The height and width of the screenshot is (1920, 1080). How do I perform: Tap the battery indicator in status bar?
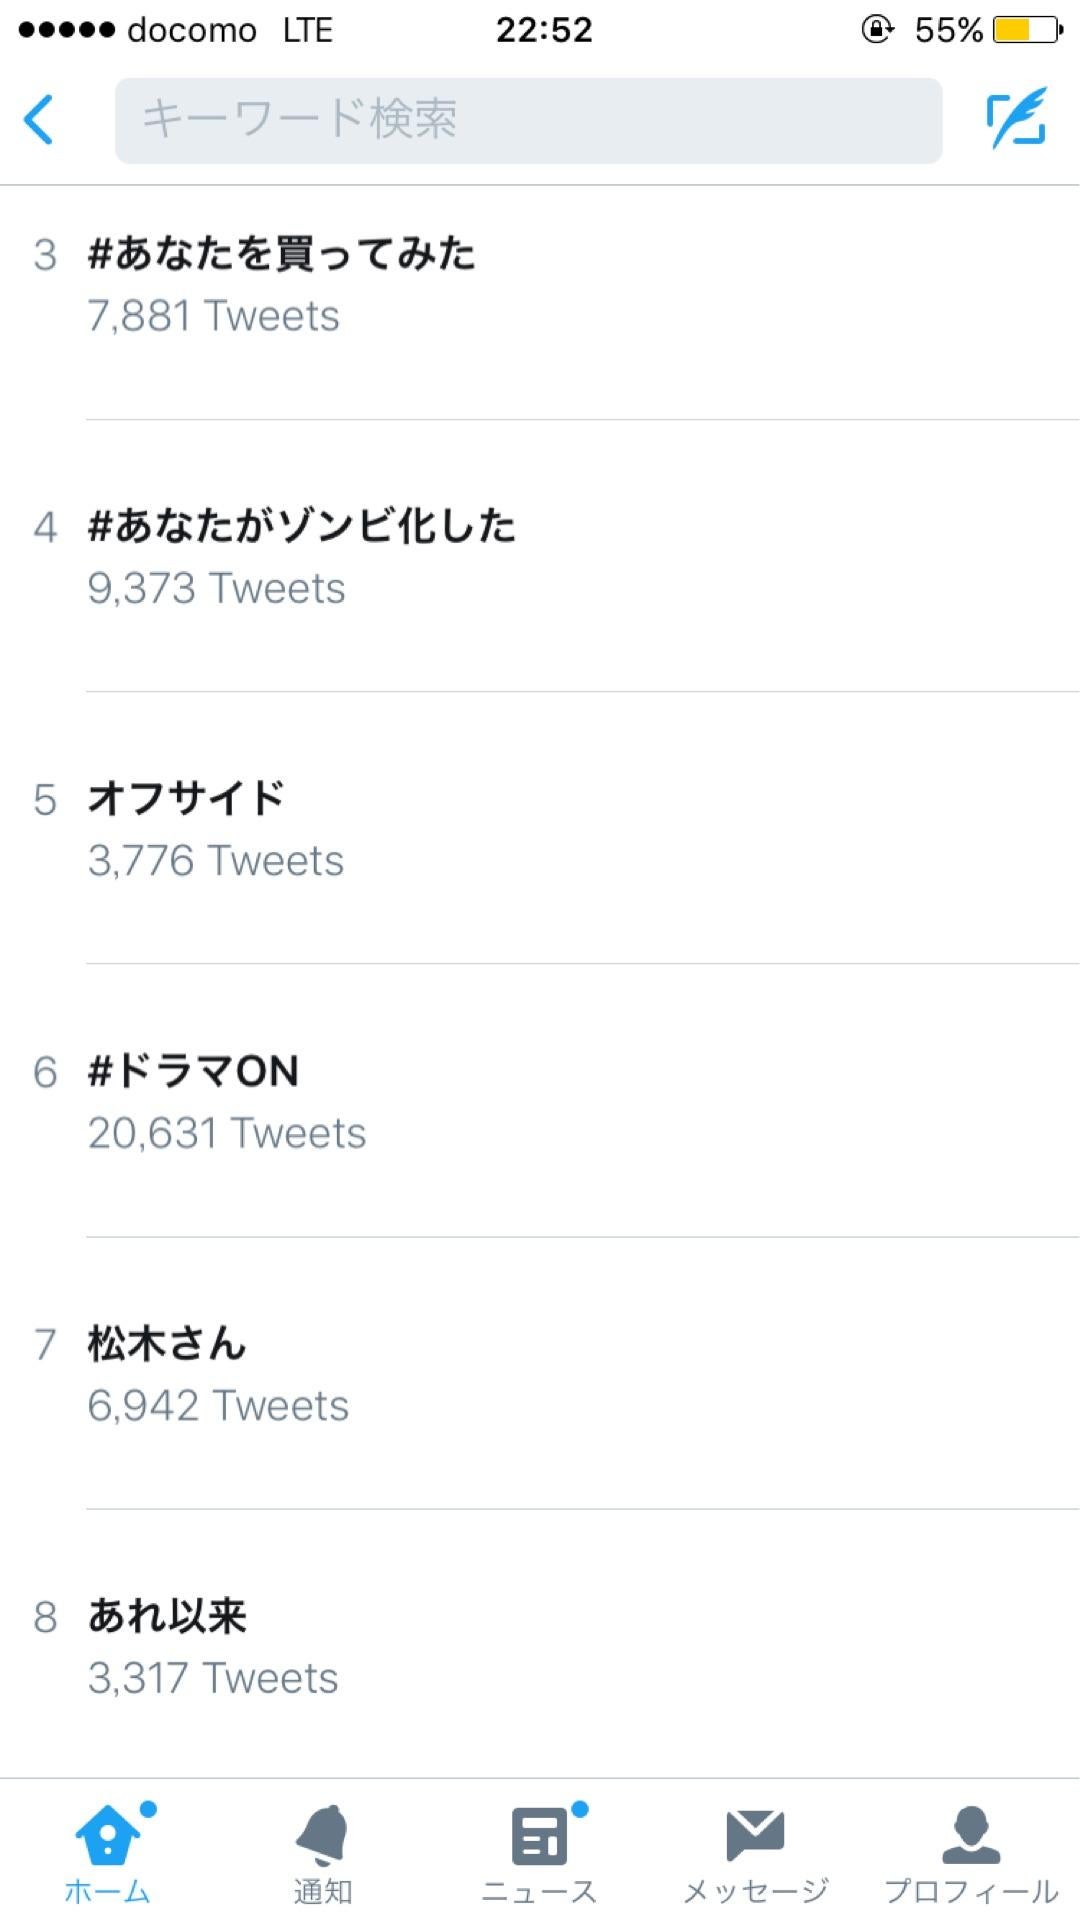(1027, 30)
